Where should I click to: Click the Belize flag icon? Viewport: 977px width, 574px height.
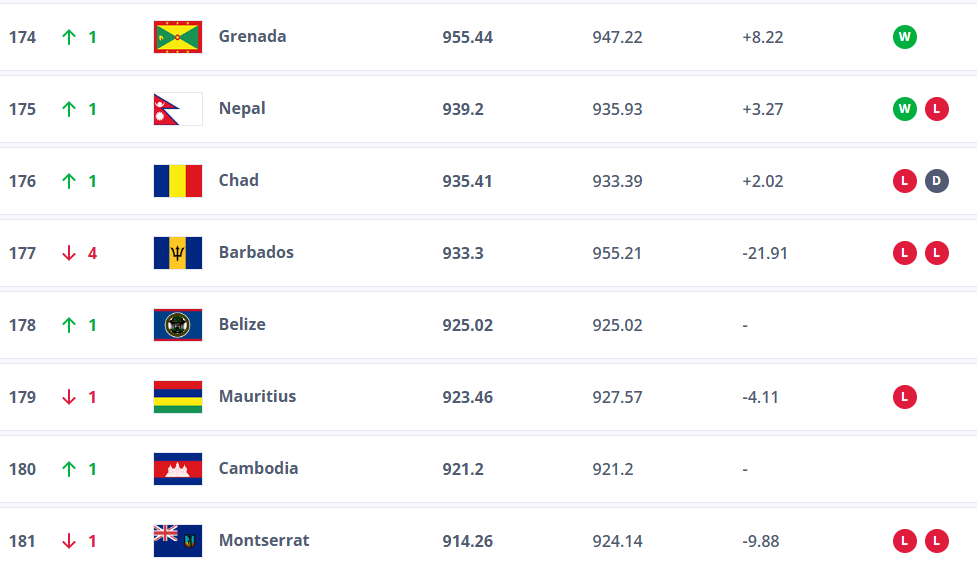point(178,325)
